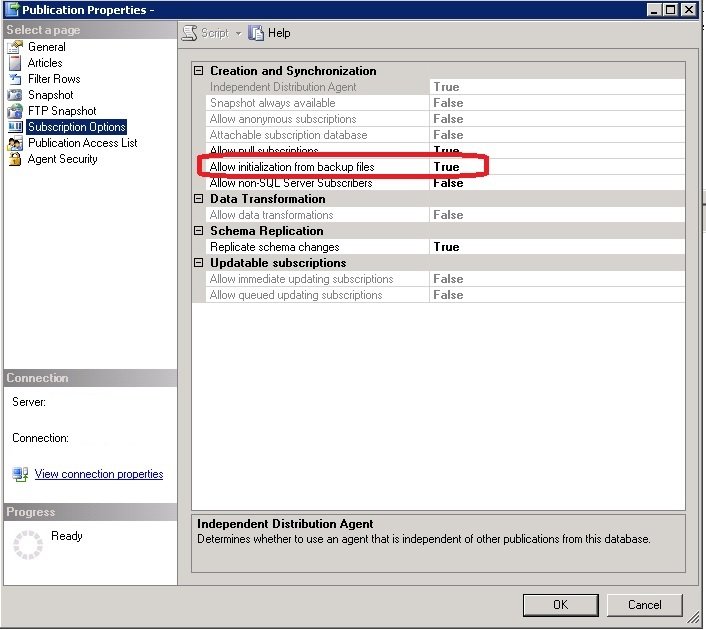The image size is (706, 630).
Task: Click True value for Replicate schema changes
Action: point(446,247)
